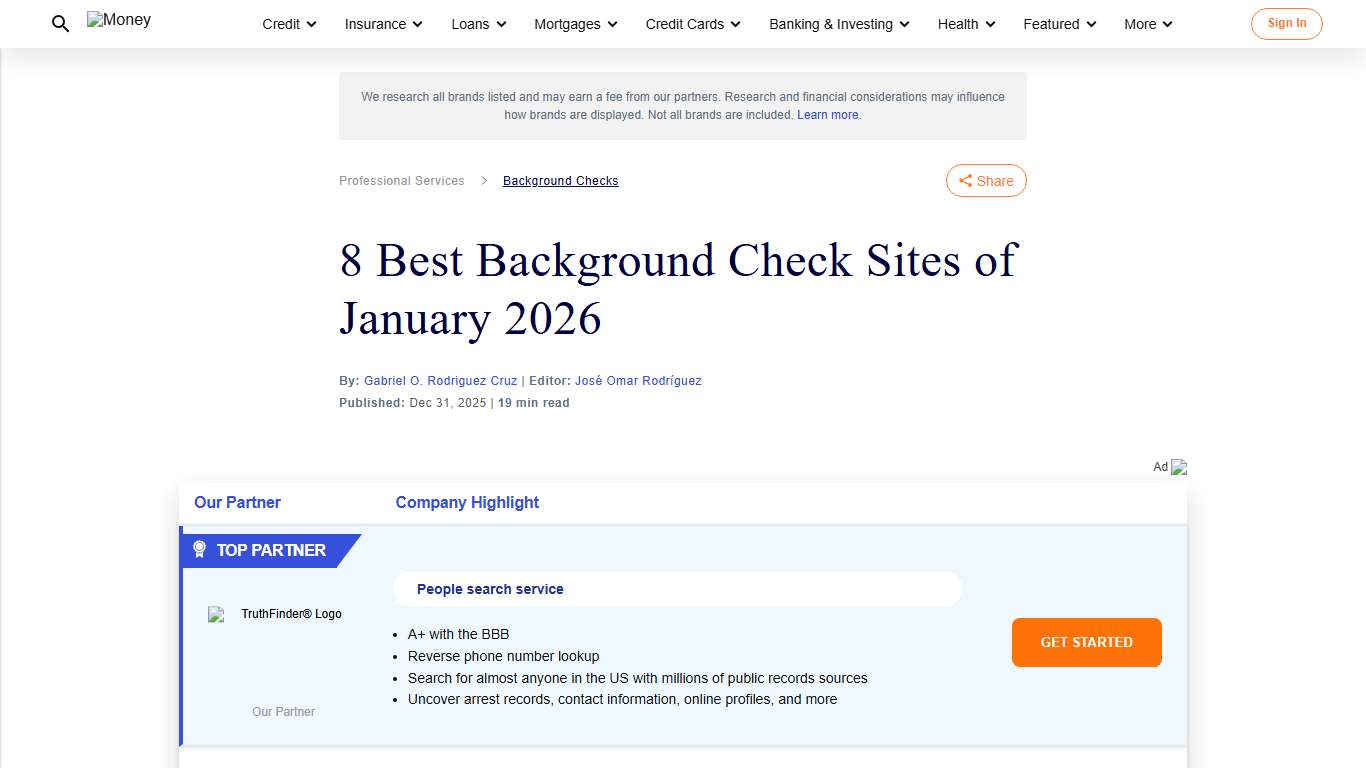The height and width of the screenshot is (768, 1366).
Task: Open the Mortgages menu item
Action: coord(574,24)
